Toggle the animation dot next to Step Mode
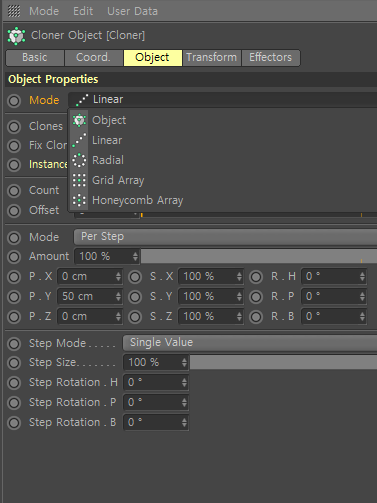 14,344
